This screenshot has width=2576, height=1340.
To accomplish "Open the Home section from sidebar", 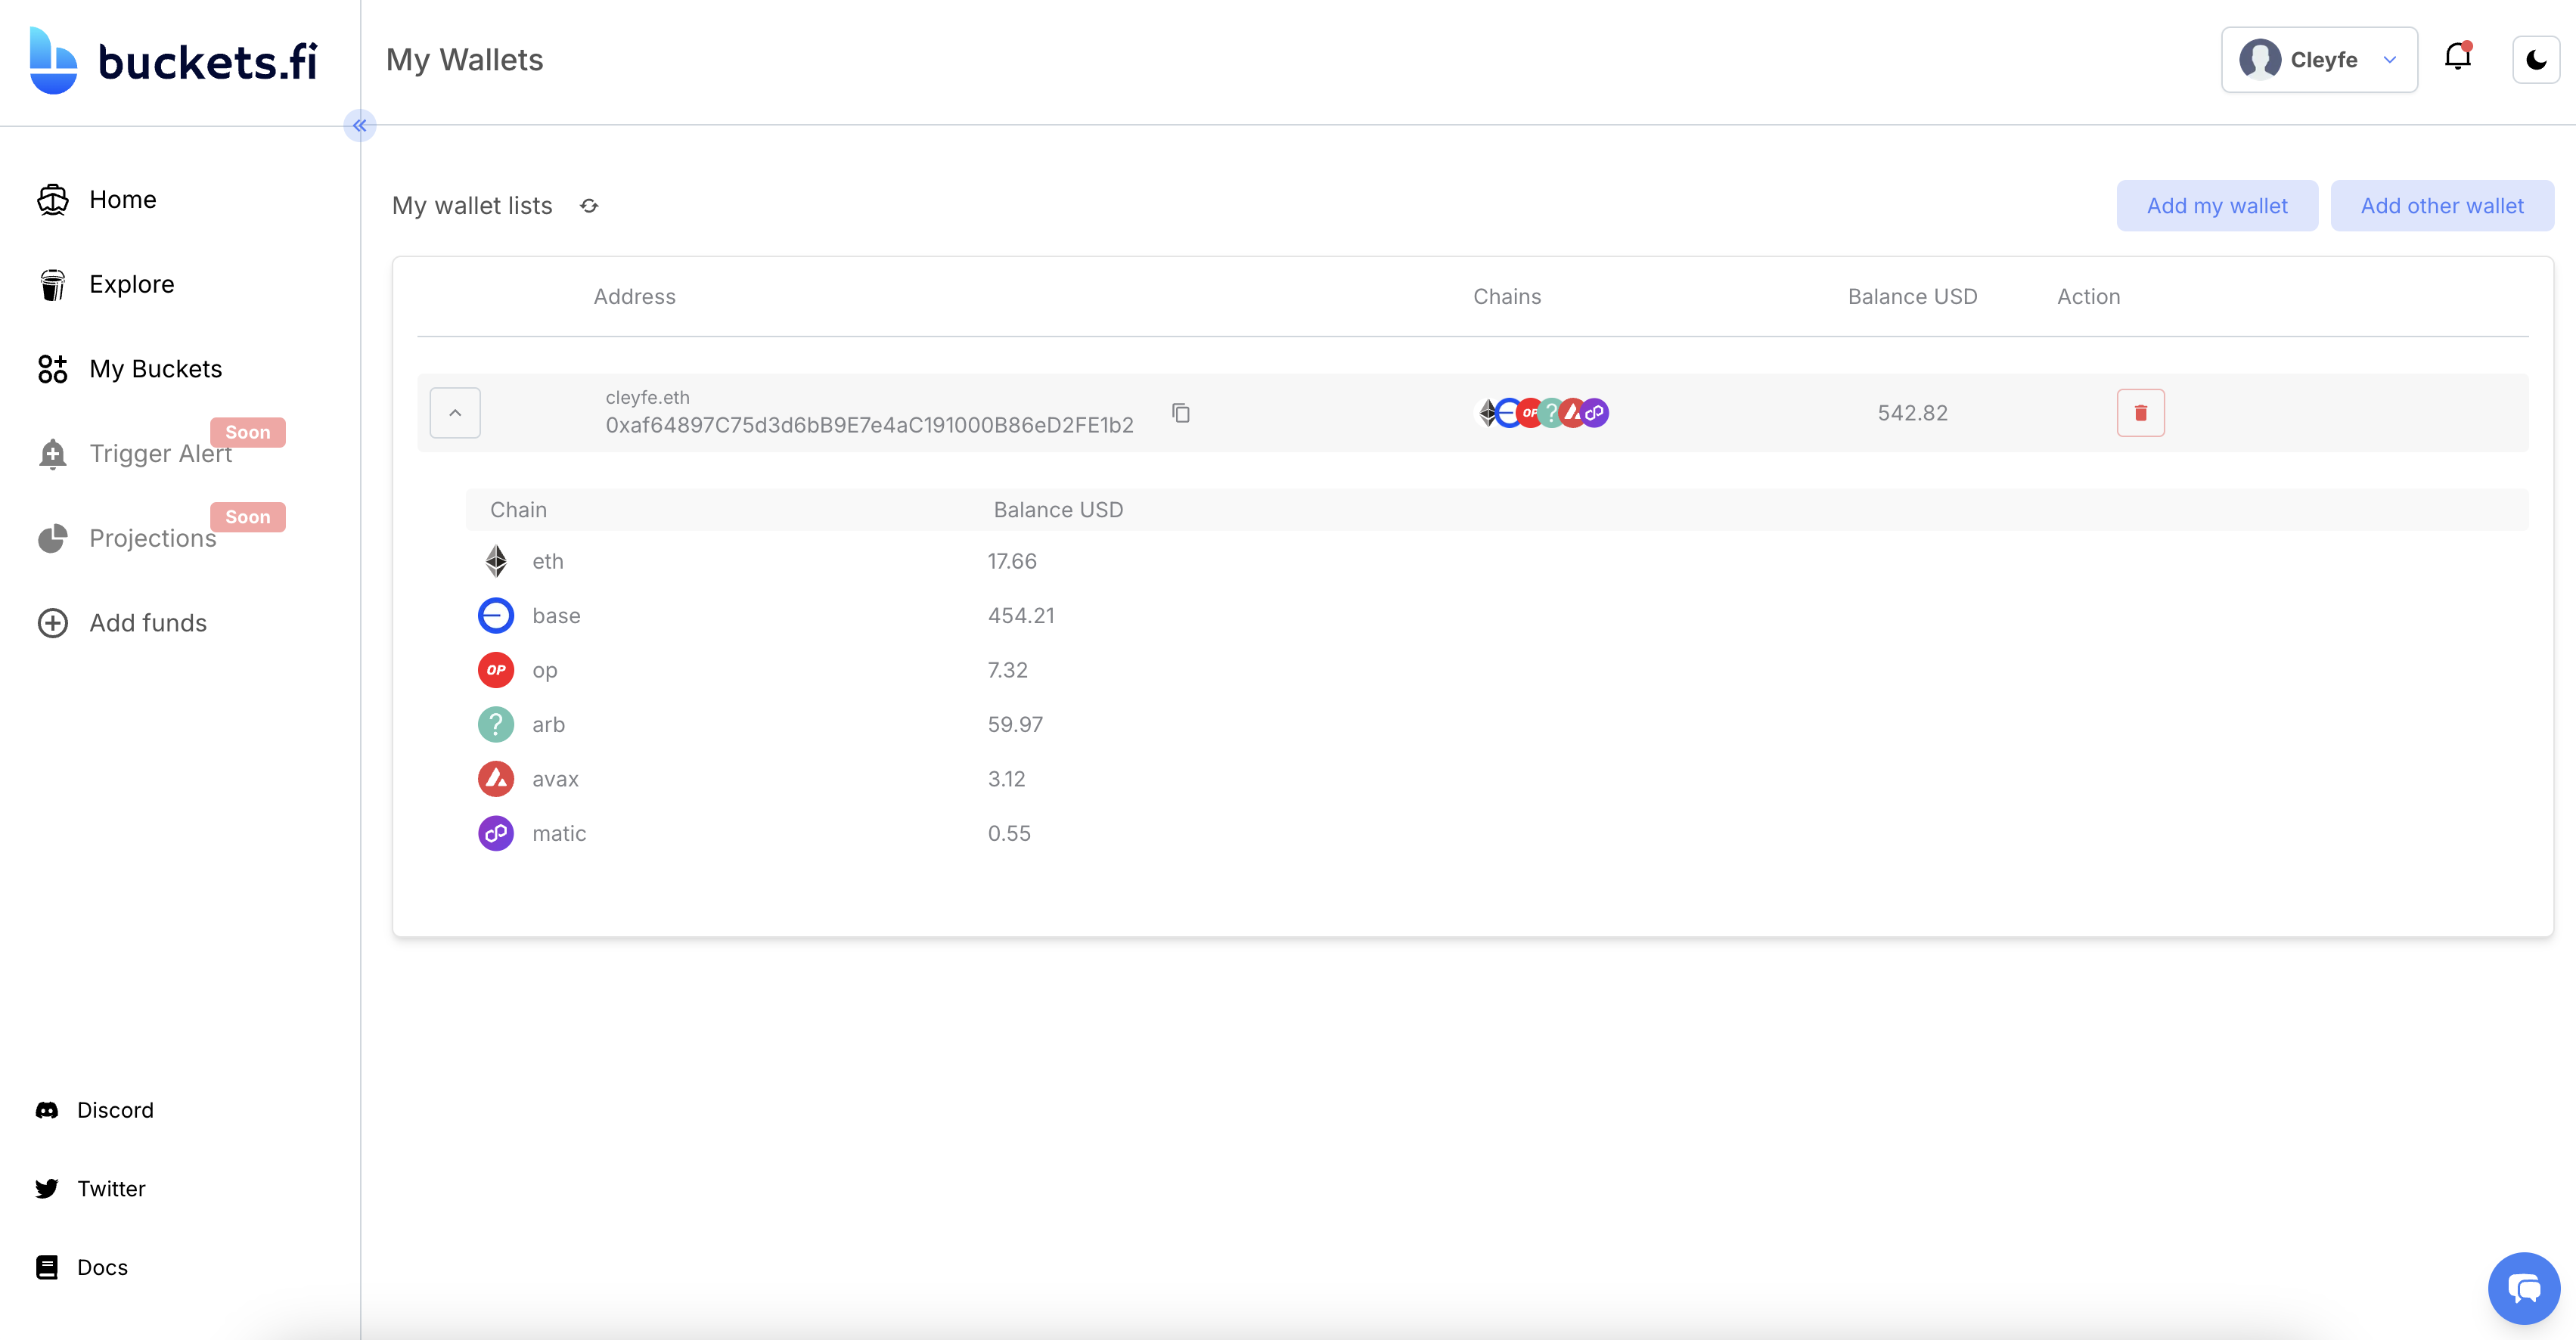I will (x=122, y=199).
